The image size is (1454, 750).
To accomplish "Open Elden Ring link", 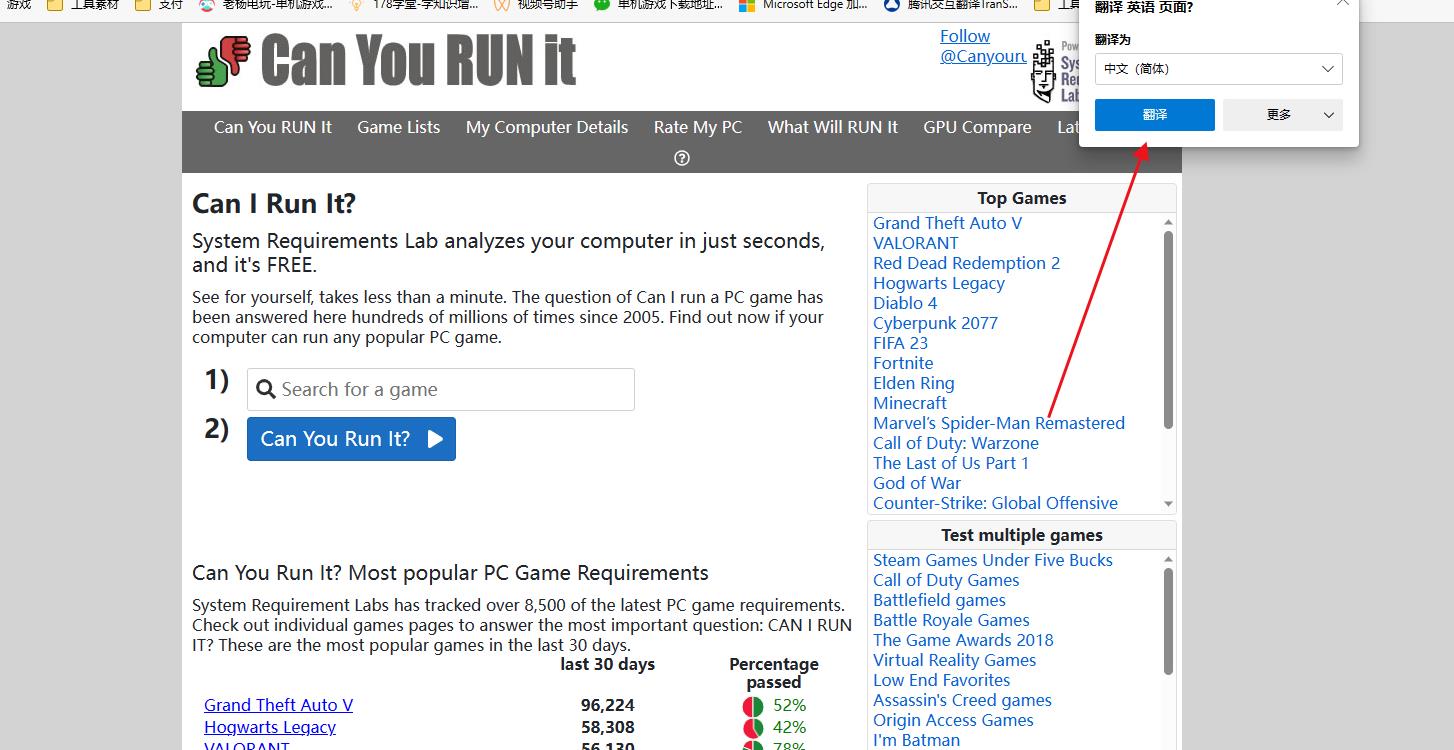I will click(x=914, y=383).
